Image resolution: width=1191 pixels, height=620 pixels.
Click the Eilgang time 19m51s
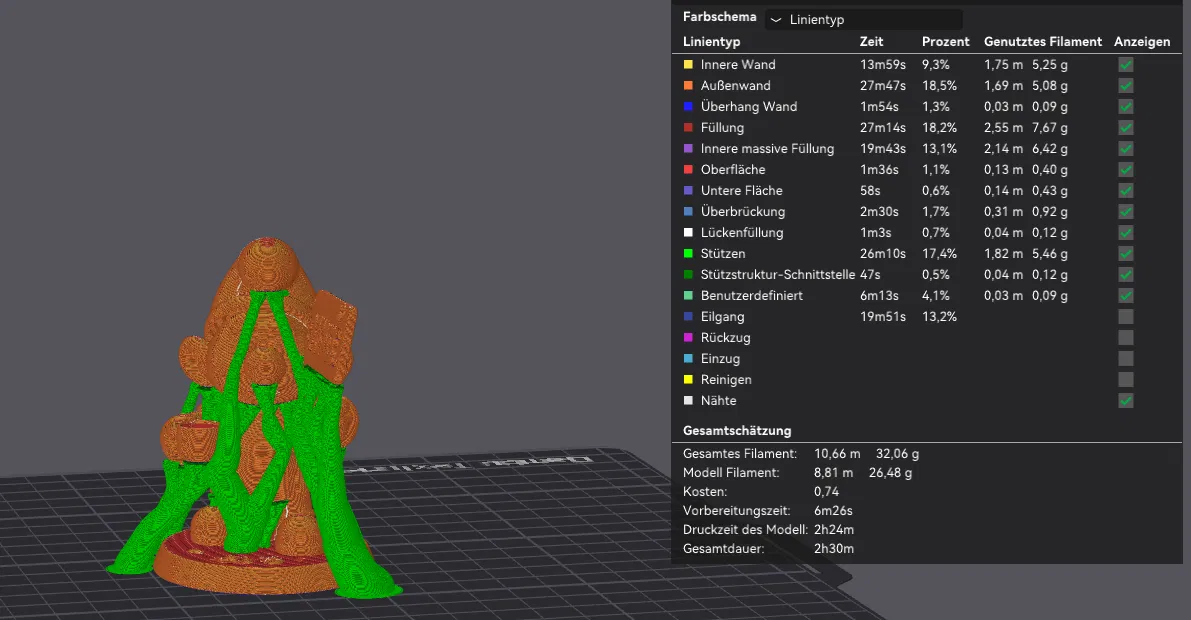tap(883, 317)
